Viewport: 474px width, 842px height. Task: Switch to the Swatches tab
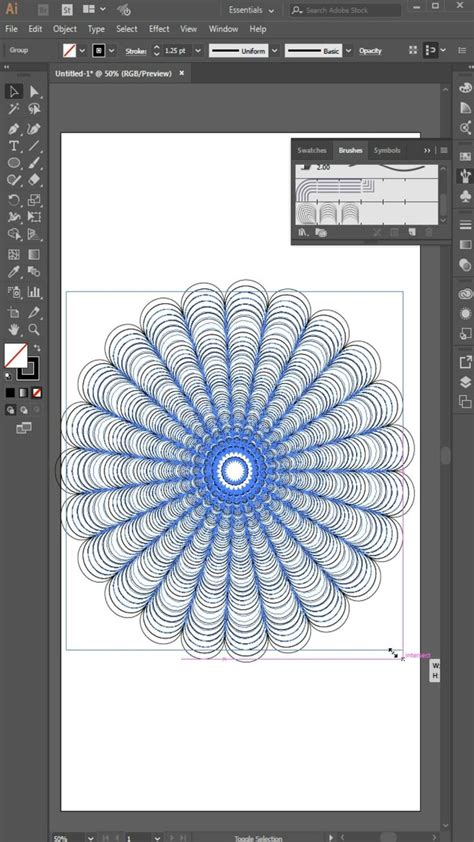coord(312,150)
